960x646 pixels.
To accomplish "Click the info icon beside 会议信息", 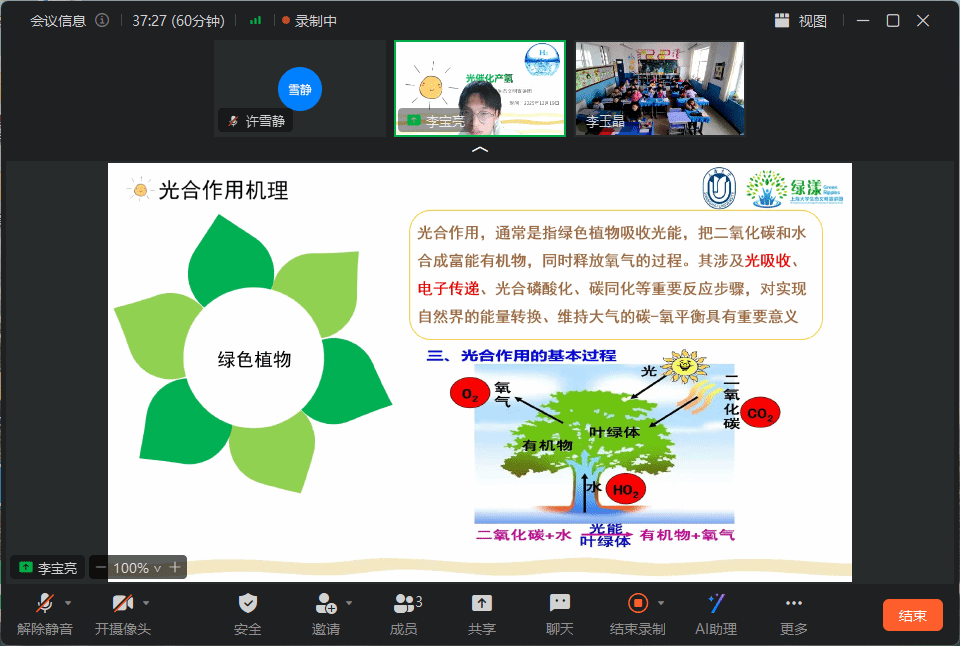I will pos(102,20).
